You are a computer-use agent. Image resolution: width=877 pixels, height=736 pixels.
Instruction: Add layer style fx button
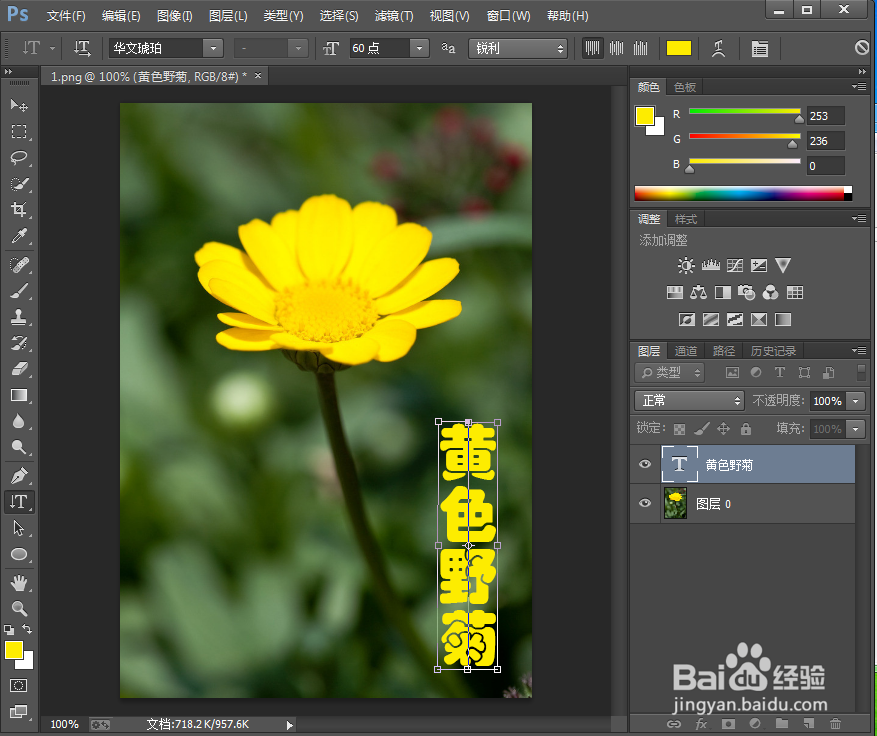pyautogui.click(x=701, y=724)
